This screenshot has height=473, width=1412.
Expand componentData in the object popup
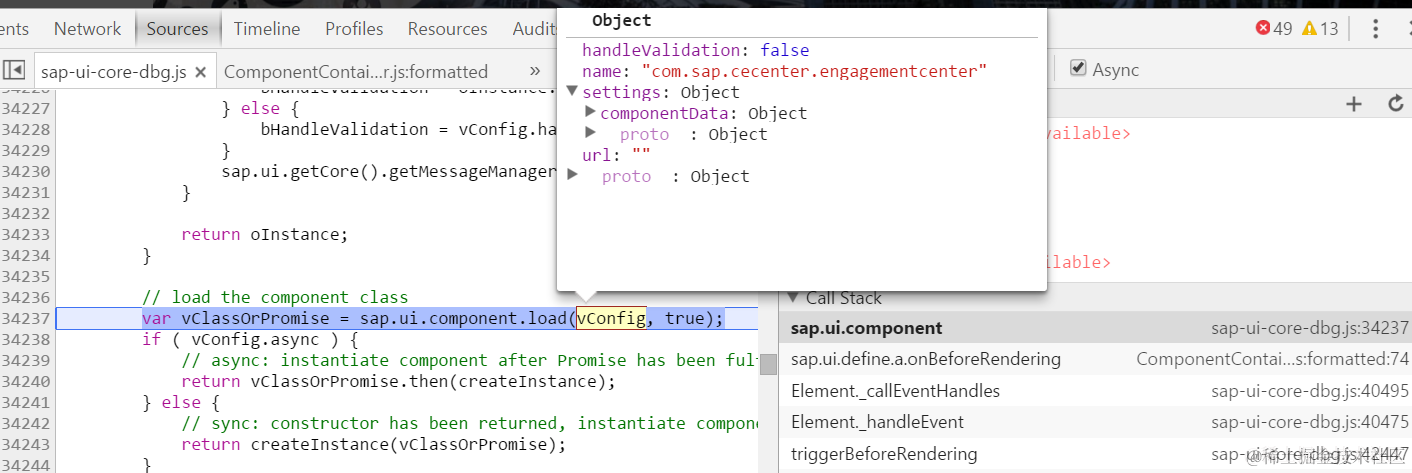point(590,112)
